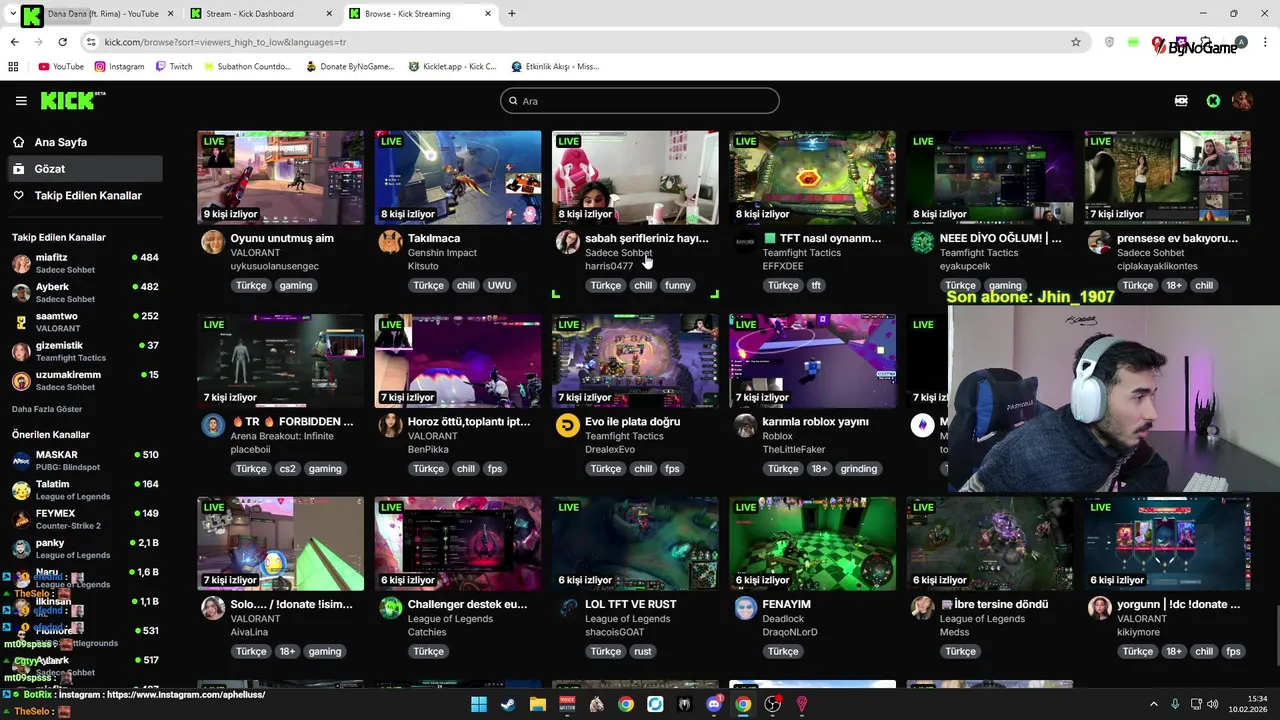Open Steam from the taskbar
1280x720 pixels.
tap(508, 704)
